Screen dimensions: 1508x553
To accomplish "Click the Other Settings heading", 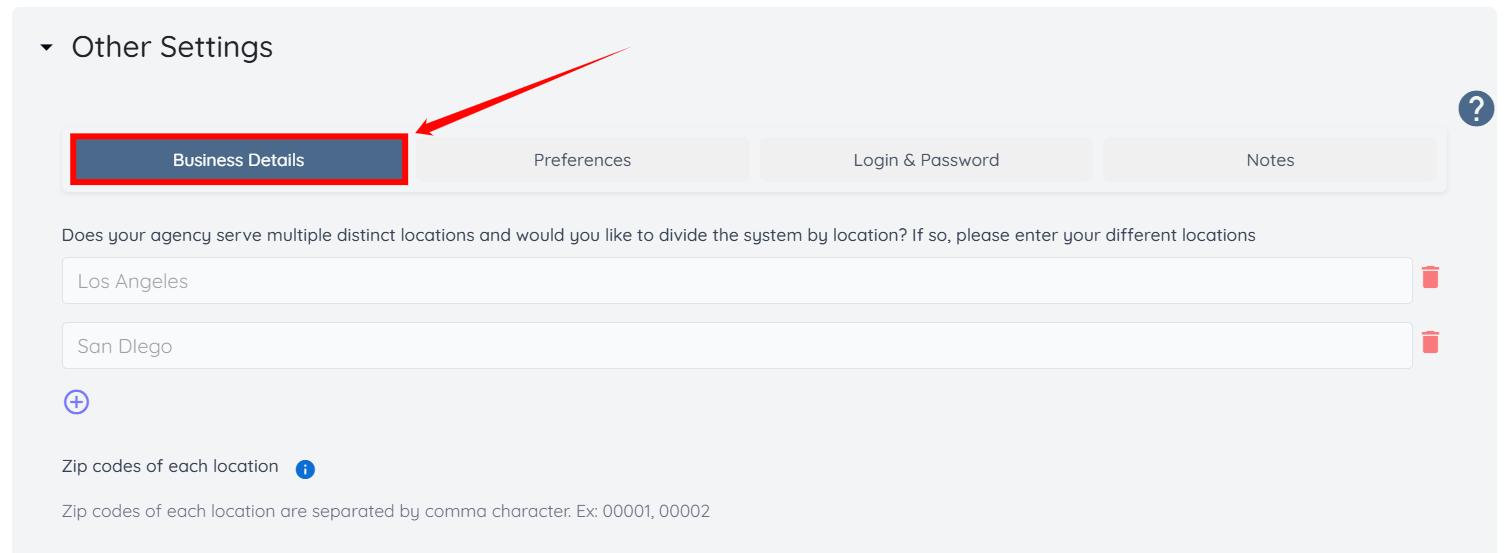I will click(172, 47).
